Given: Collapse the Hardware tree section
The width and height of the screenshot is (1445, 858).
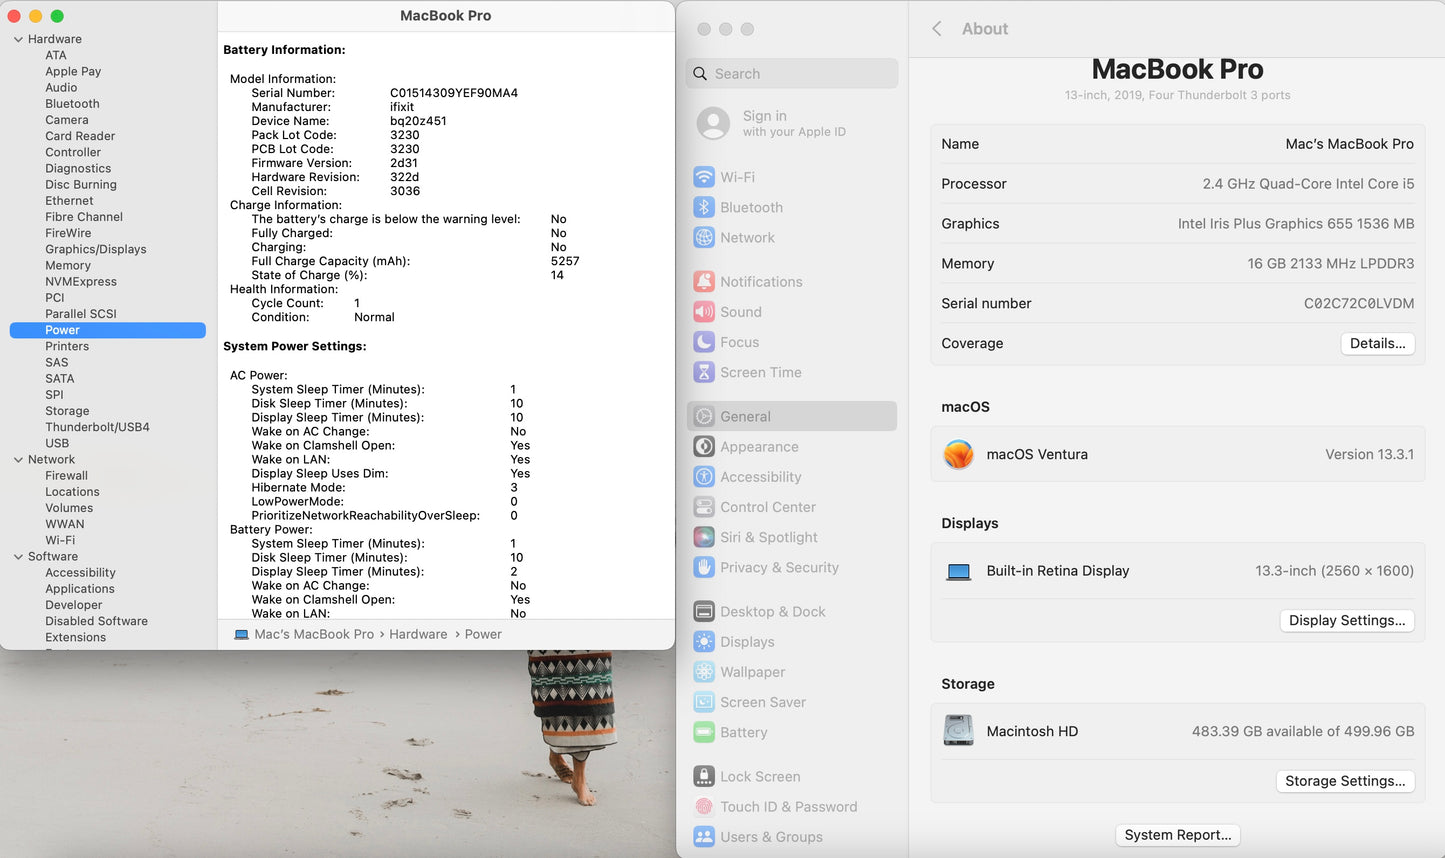Looking at the screenshot, I should [18, 39].
